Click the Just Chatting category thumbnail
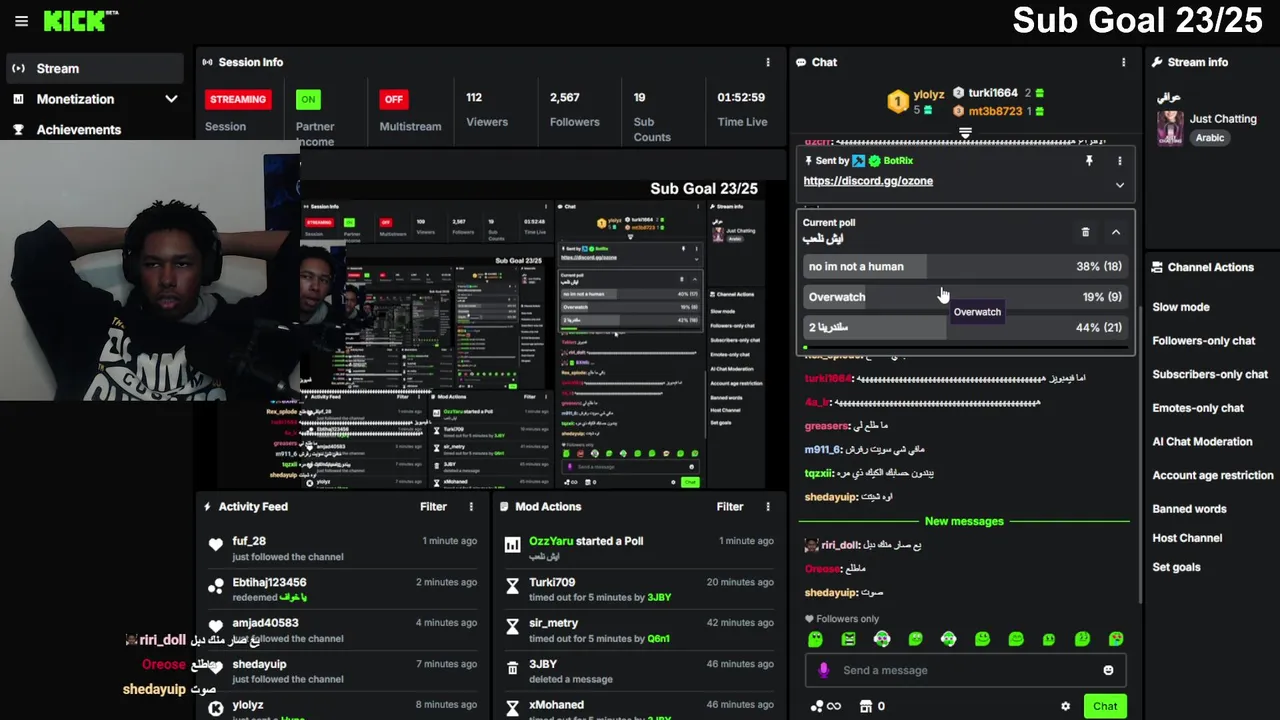Screen dimensions: 1280x720 1170,128
